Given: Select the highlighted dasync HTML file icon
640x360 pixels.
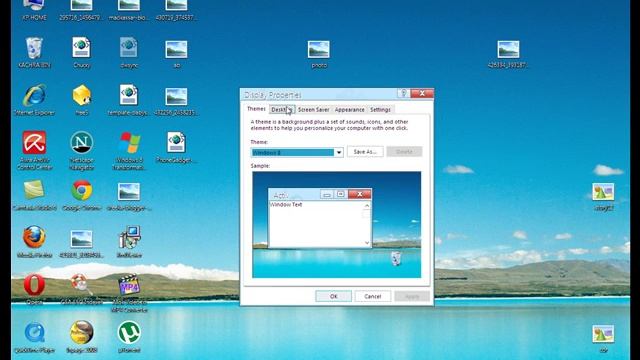Looking at the screenshot, I should click(x=129, y=52).
